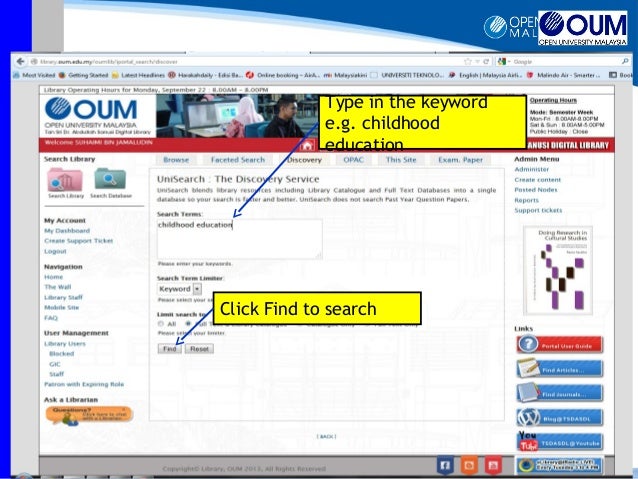
Task: Open My Dashboard link
Action: (x=67, y=231)
